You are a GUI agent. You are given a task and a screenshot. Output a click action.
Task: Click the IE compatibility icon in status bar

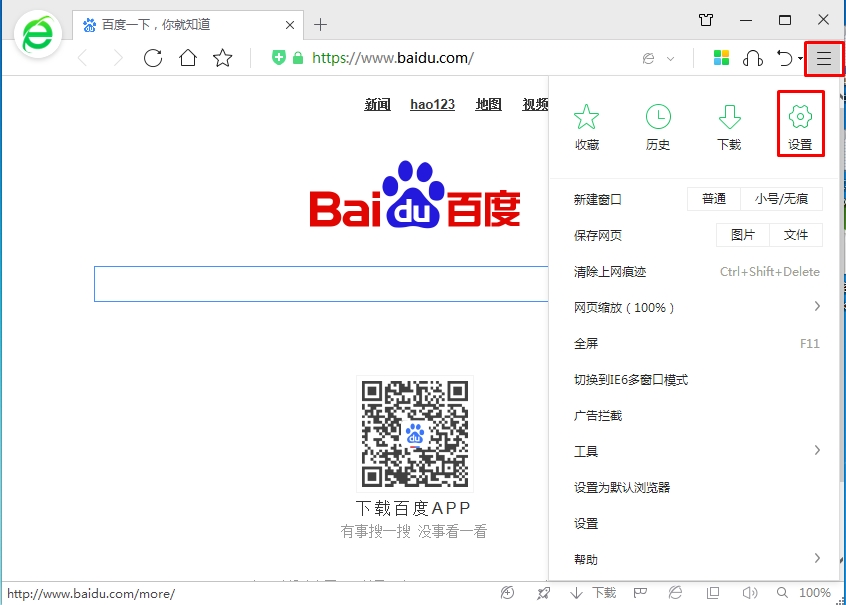click(673, 592)
